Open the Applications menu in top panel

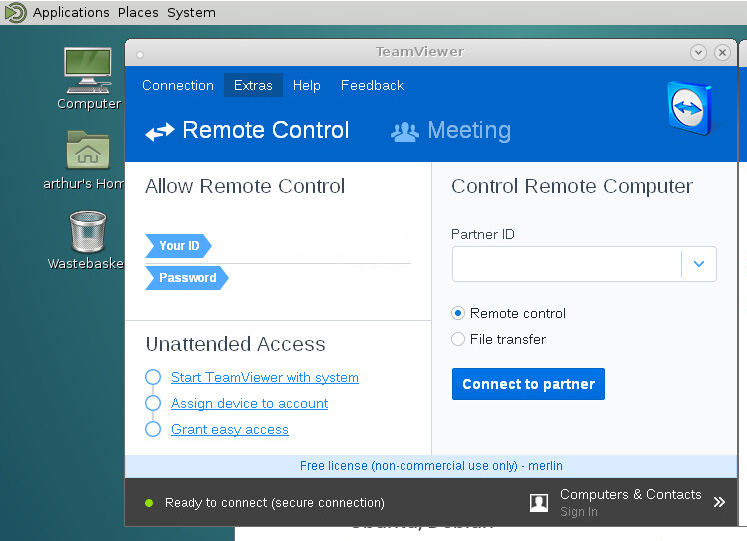[71, 12]
